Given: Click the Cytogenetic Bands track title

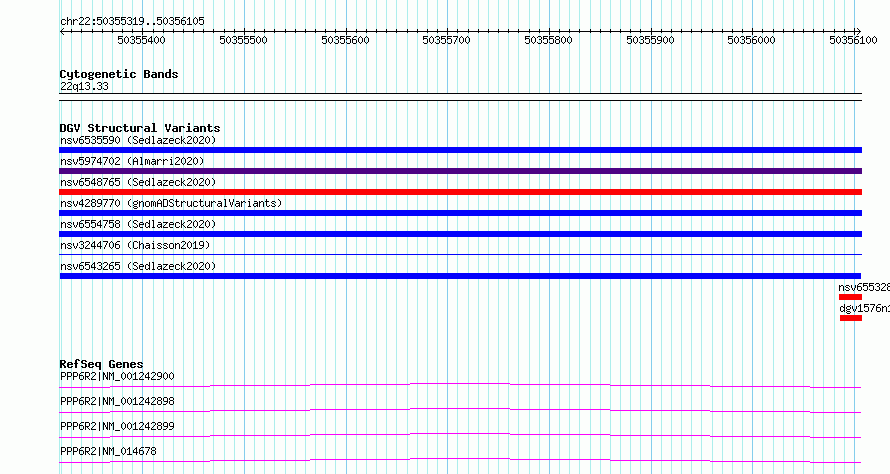Looking at the screenshot, I should click(119, 74).
